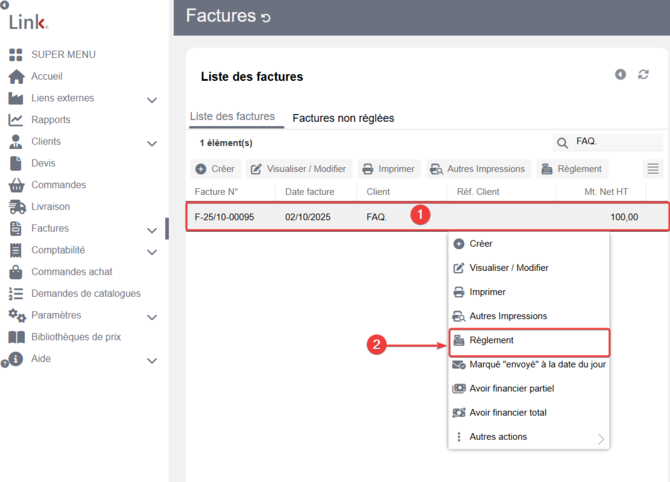This screenshot has width=670, height=482.
Task: Choose Visualiser / Modifier in context menu
Action: tap(529, 268)
